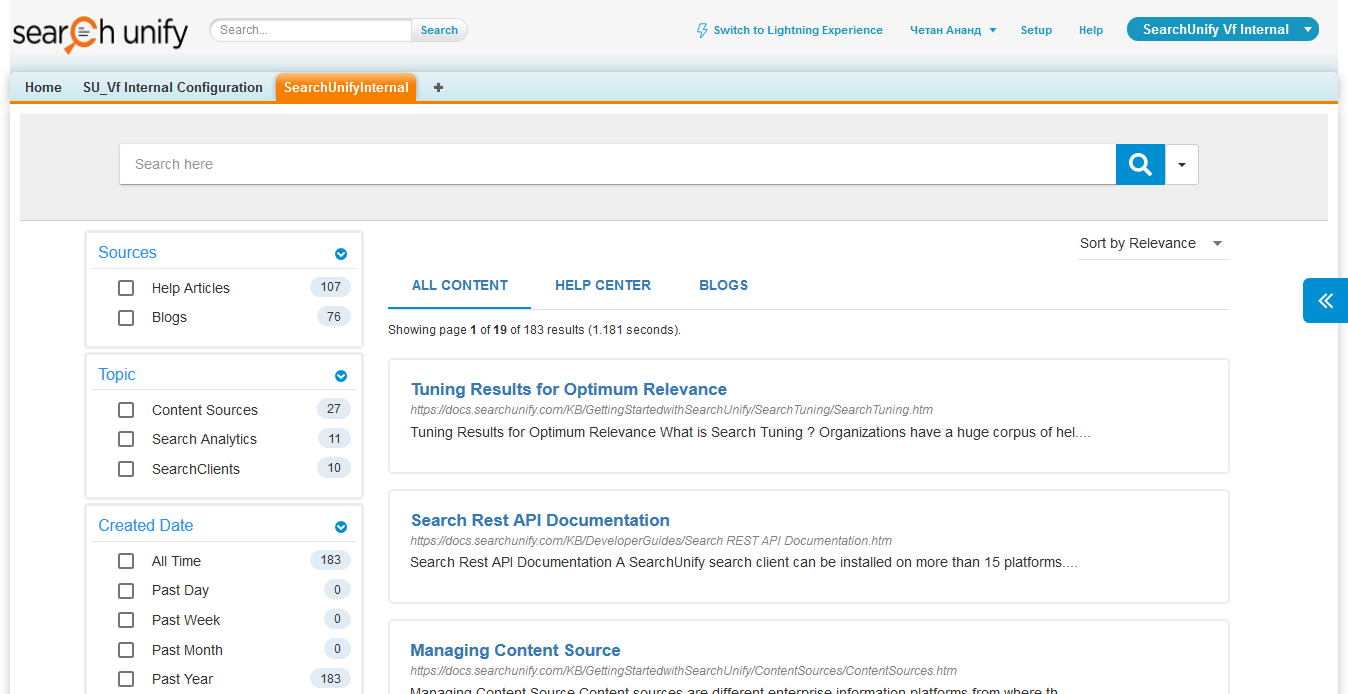
Task: Open the Sort by Relevance dropdown
Action: click(x=1152, y=243)
